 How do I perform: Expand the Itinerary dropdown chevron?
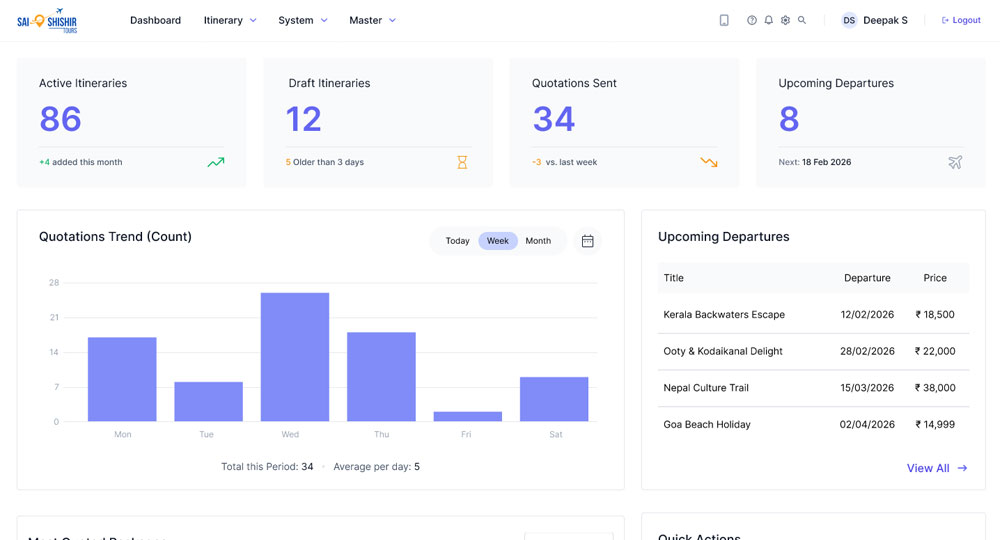tap(253, 20)
